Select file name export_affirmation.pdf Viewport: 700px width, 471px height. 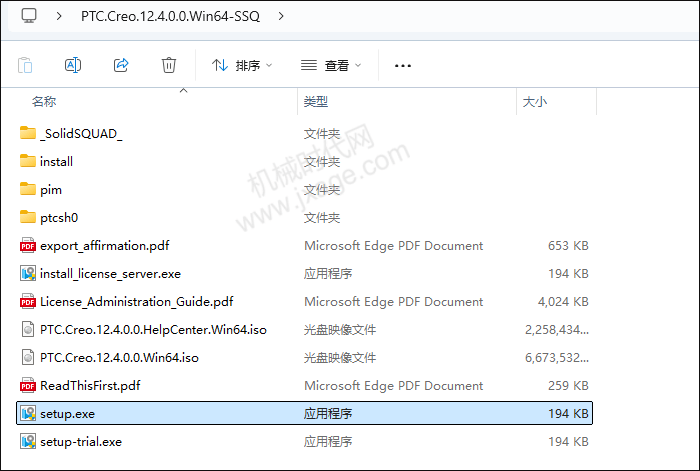(104, 246)
